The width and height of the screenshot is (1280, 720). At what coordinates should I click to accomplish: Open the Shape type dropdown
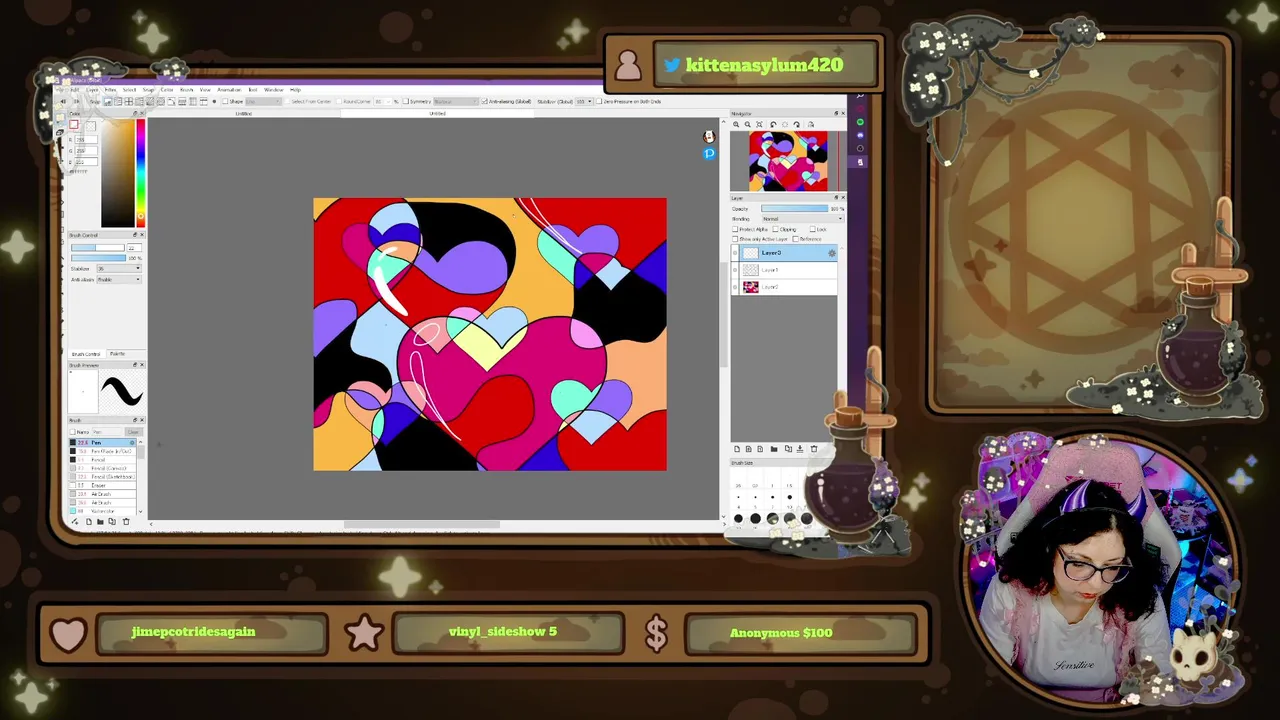pyautogui.click(x=263, y=101)
